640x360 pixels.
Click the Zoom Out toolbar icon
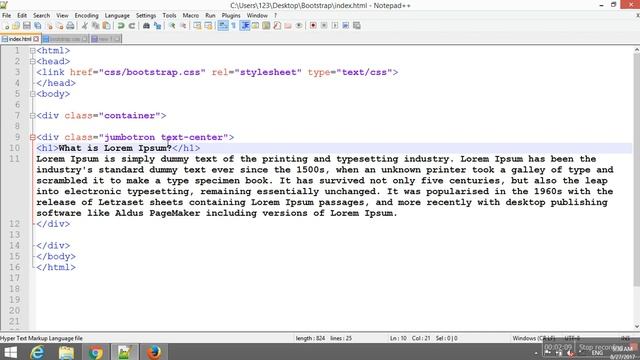point(183,26)
